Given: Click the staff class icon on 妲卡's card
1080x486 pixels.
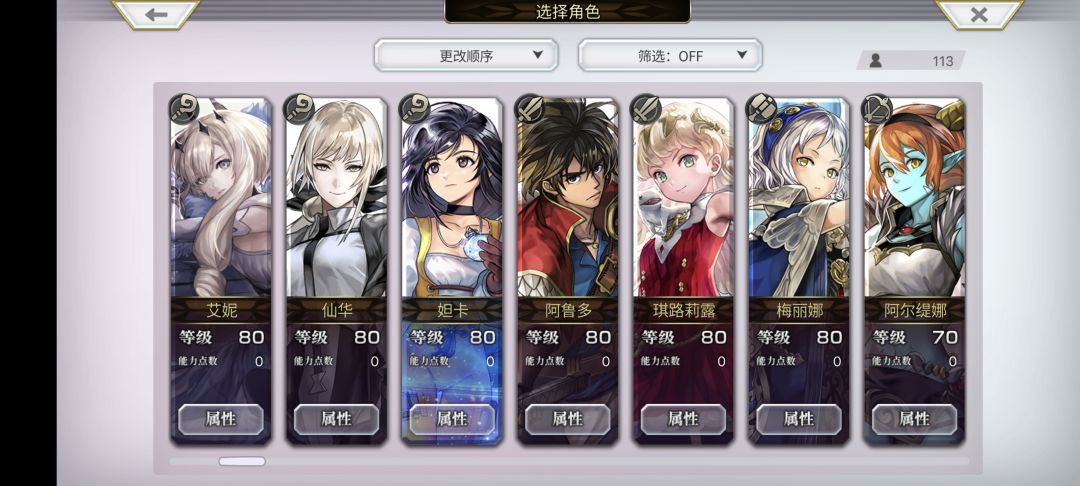Looking at the screenshot, I should 415,109.
